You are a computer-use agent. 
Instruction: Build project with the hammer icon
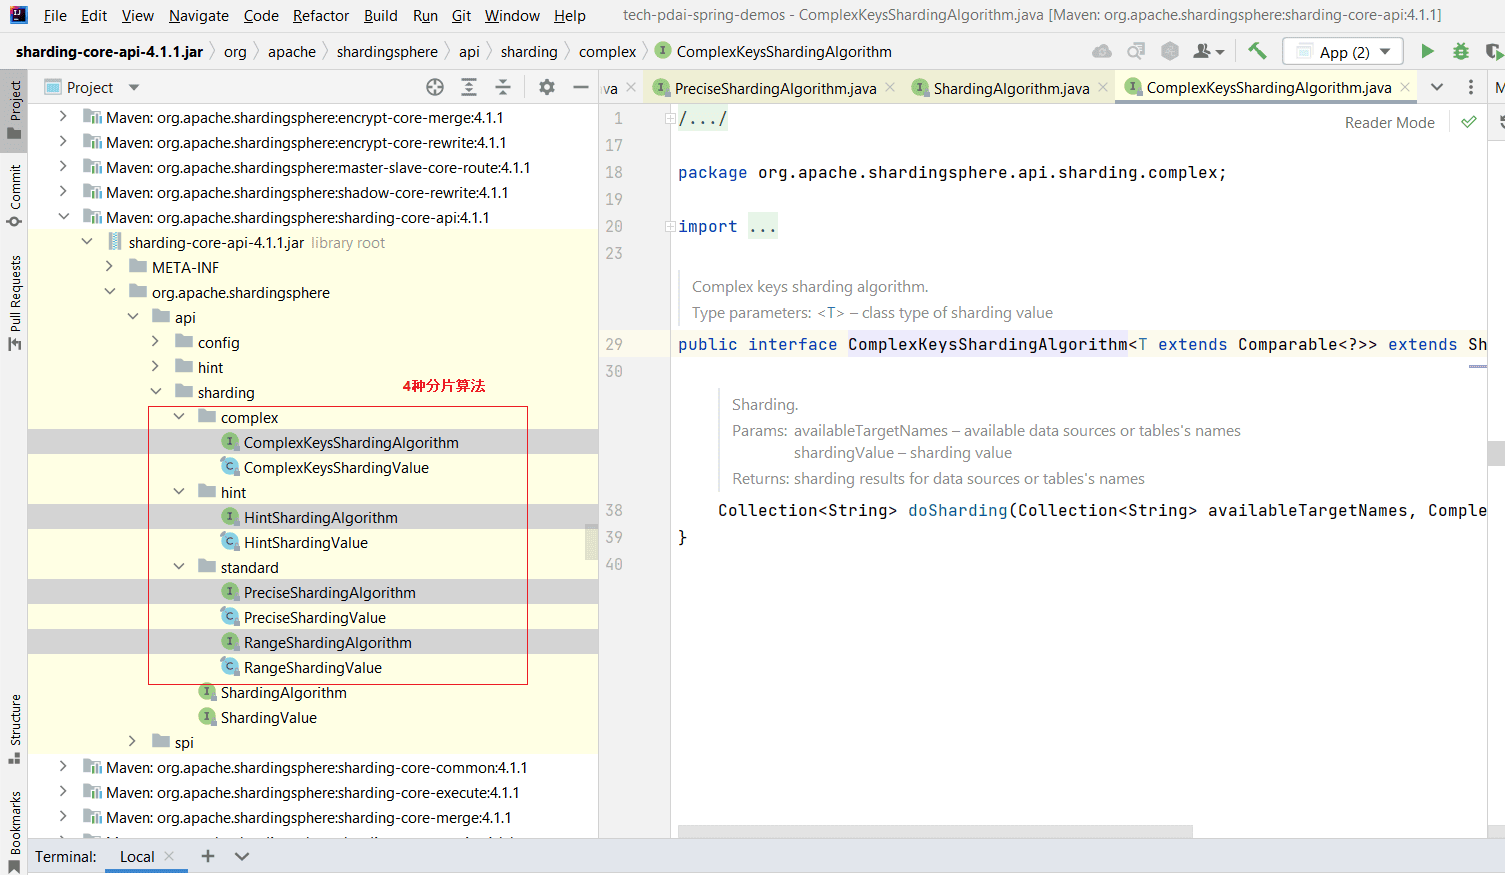tap(1257, 51)
